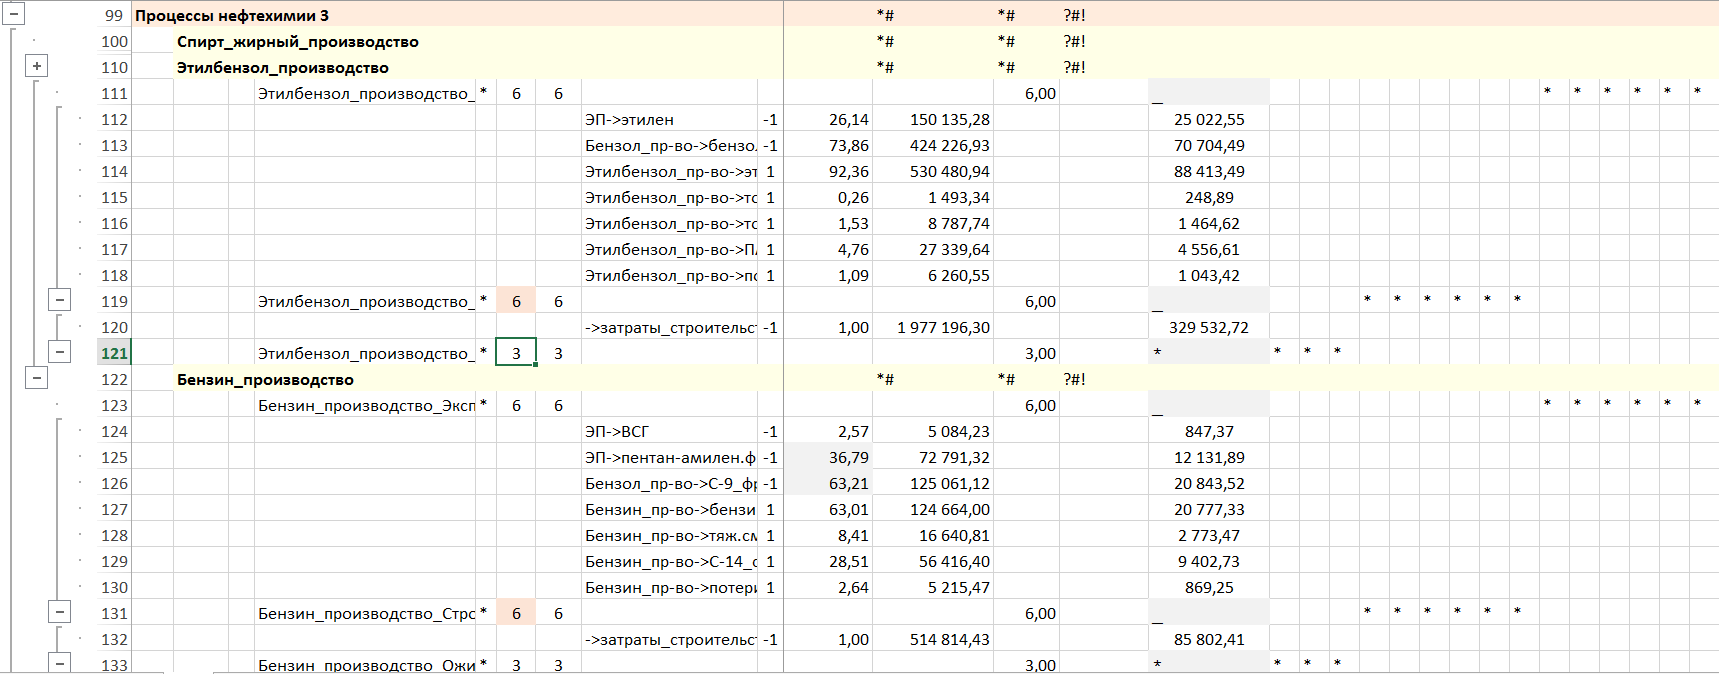This screenshot has width=1719, height=674.
Task: Click the minus outline button beside row 121
Action: pos(60,352)
